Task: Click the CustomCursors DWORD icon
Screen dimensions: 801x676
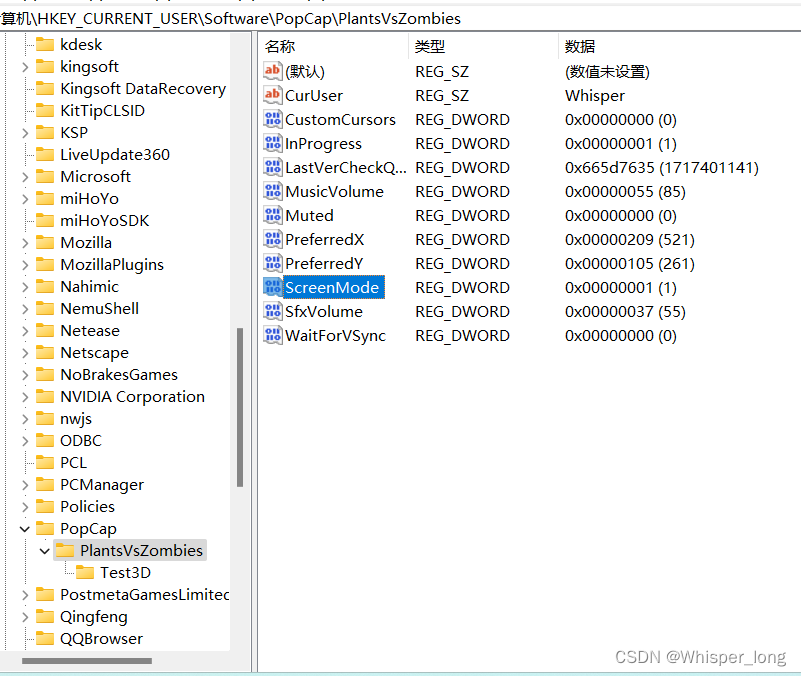Action: [x=272, y=119]
